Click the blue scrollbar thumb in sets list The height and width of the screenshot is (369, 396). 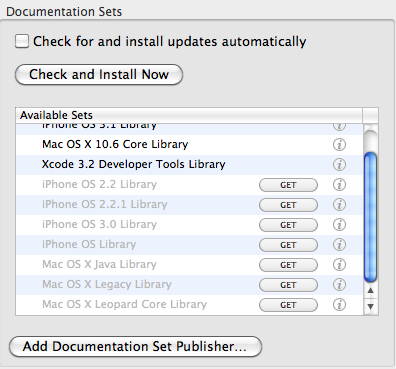click(370, 217)
